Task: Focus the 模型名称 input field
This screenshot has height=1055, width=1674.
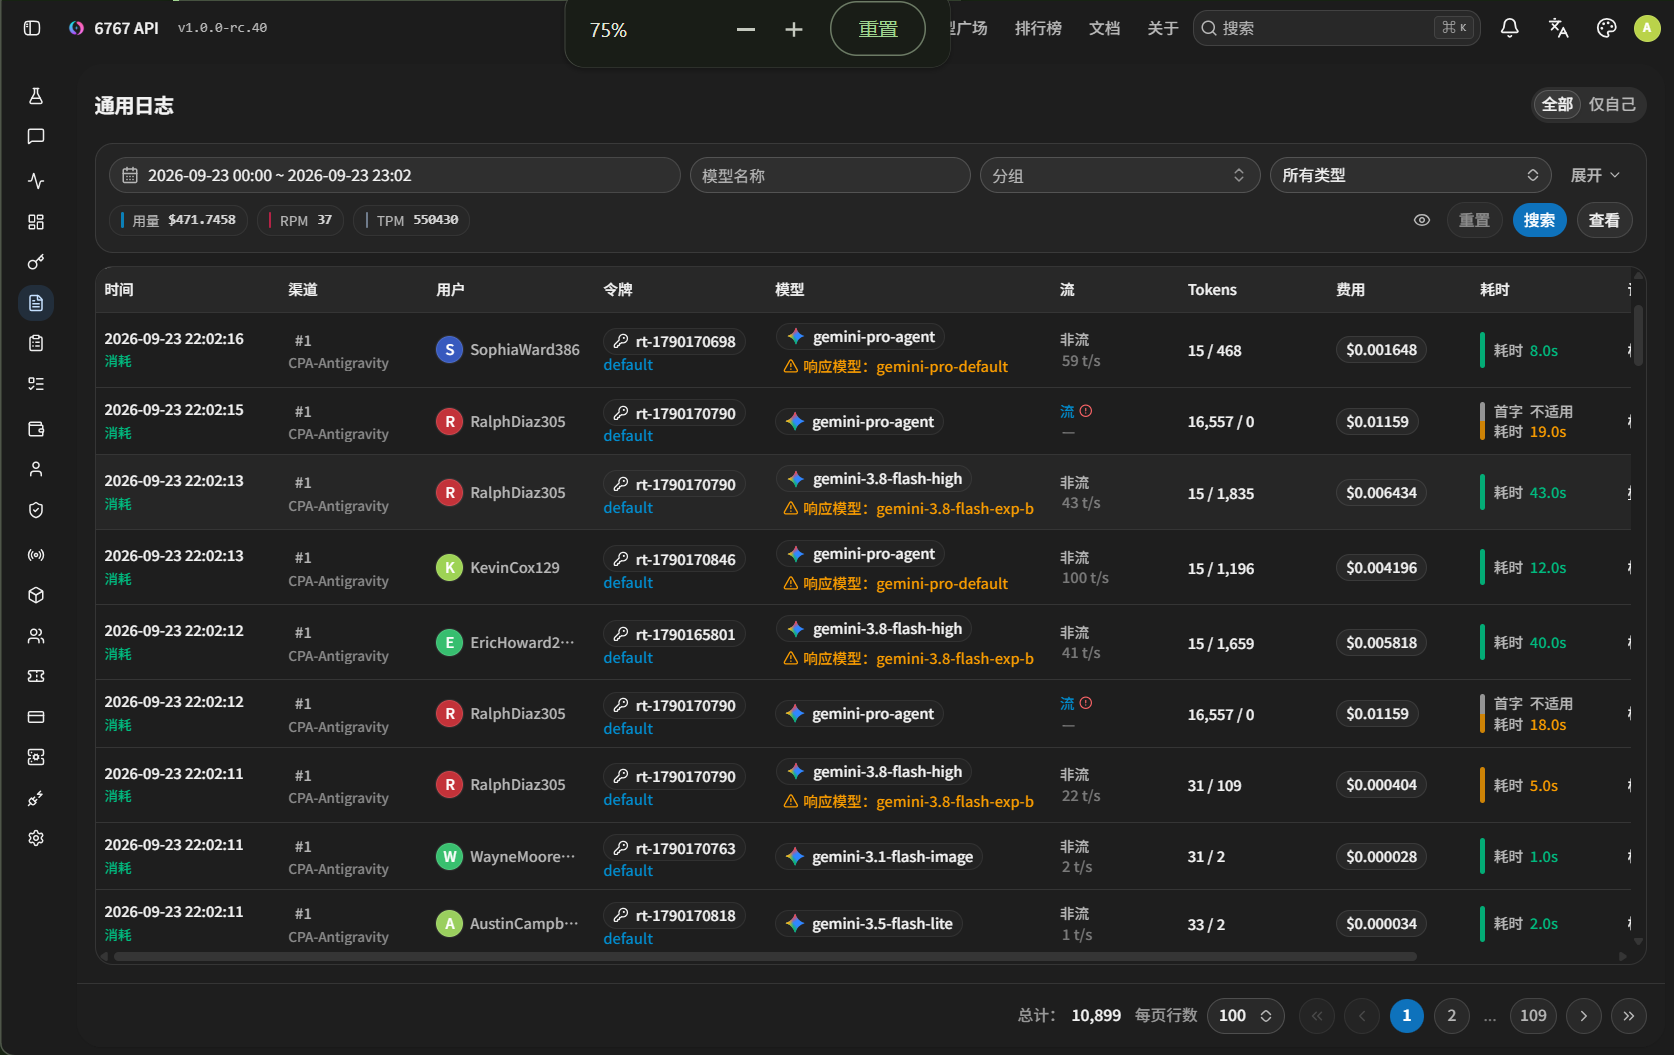Action: [x=830, y=176]
